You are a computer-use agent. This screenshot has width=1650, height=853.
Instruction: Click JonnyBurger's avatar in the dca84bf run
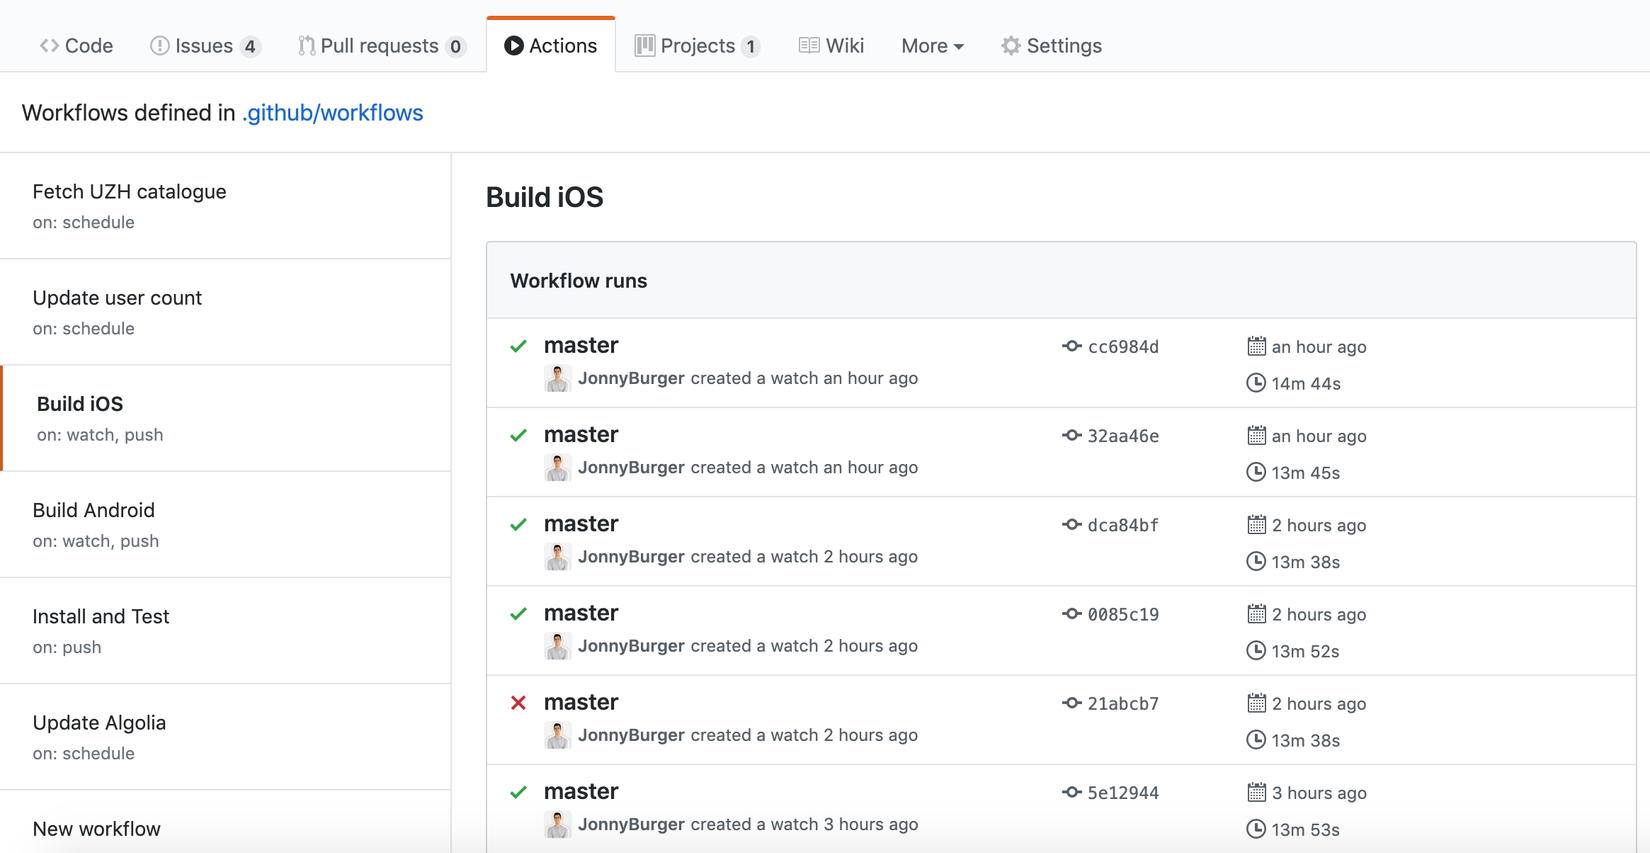[x=557, y=557]
